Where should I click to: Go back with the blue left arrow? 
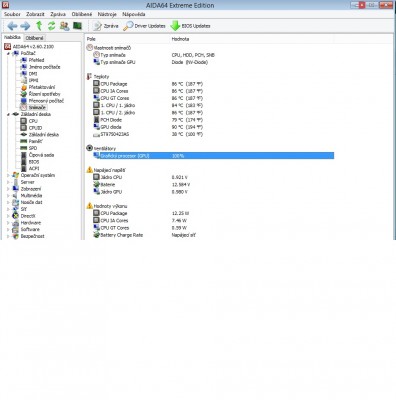point(12,26)
